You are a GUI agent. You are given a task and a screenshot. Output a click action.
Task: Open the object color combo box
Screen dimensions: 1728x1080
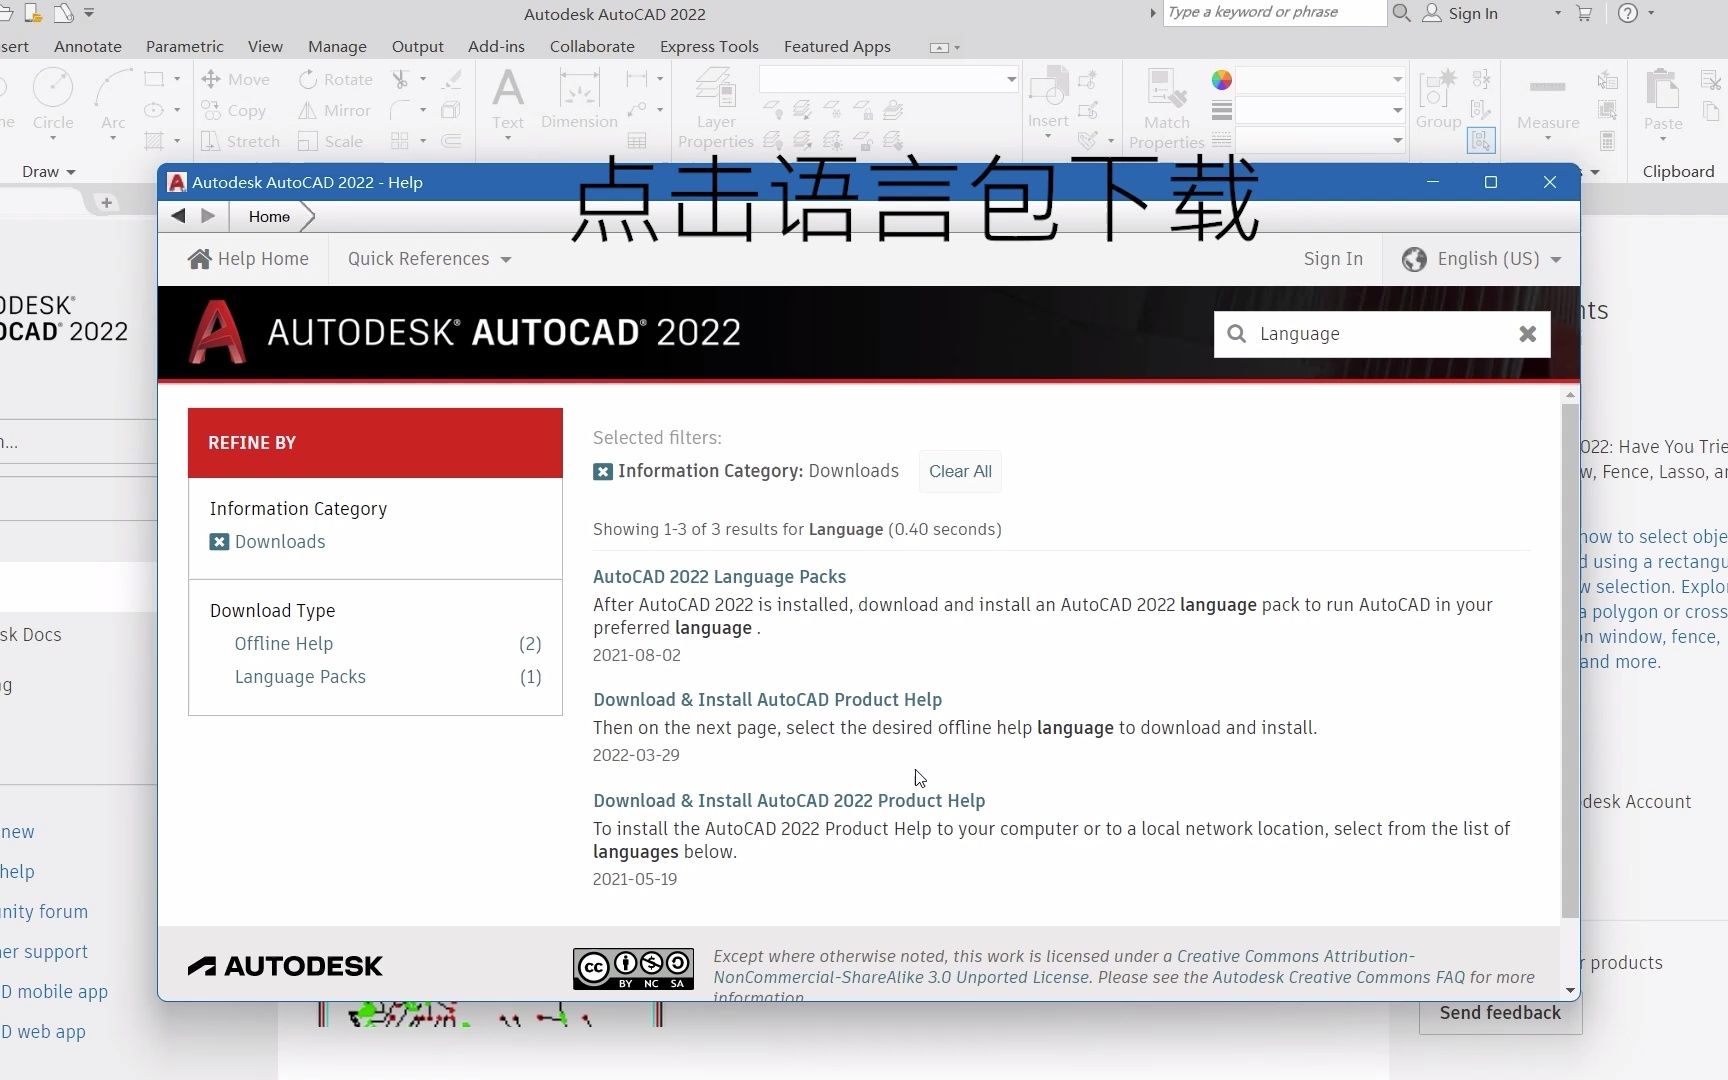[1320, 79]
